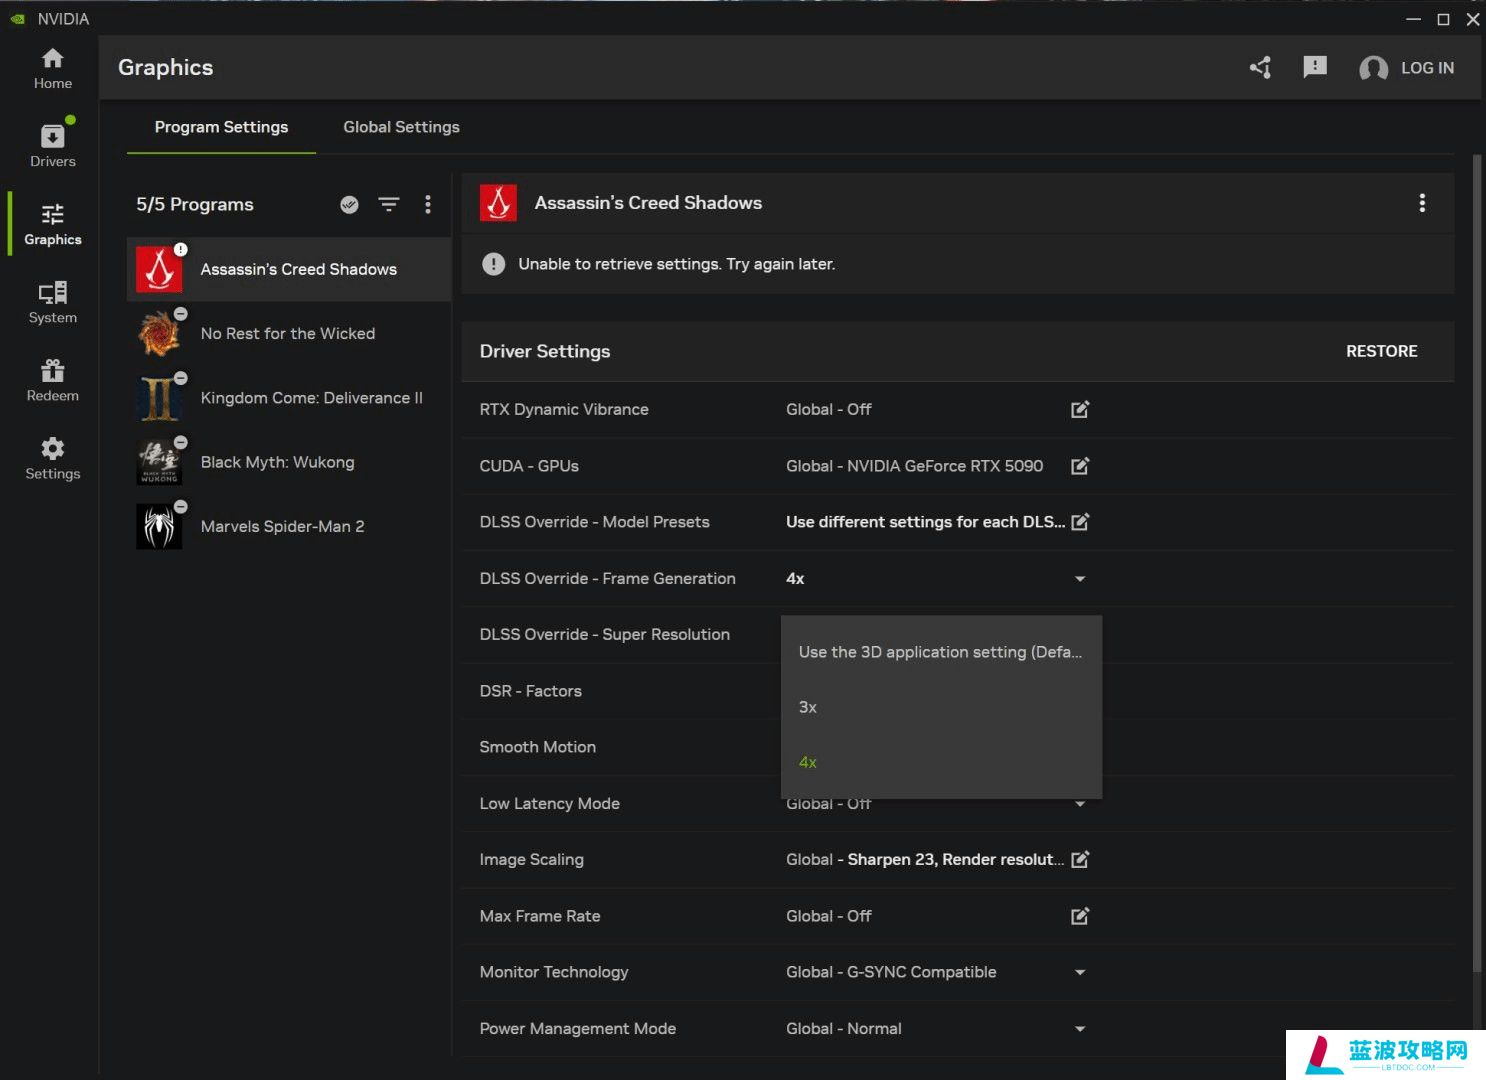Click the select-all checkmark icon in programs list

(x=349, y=204)
